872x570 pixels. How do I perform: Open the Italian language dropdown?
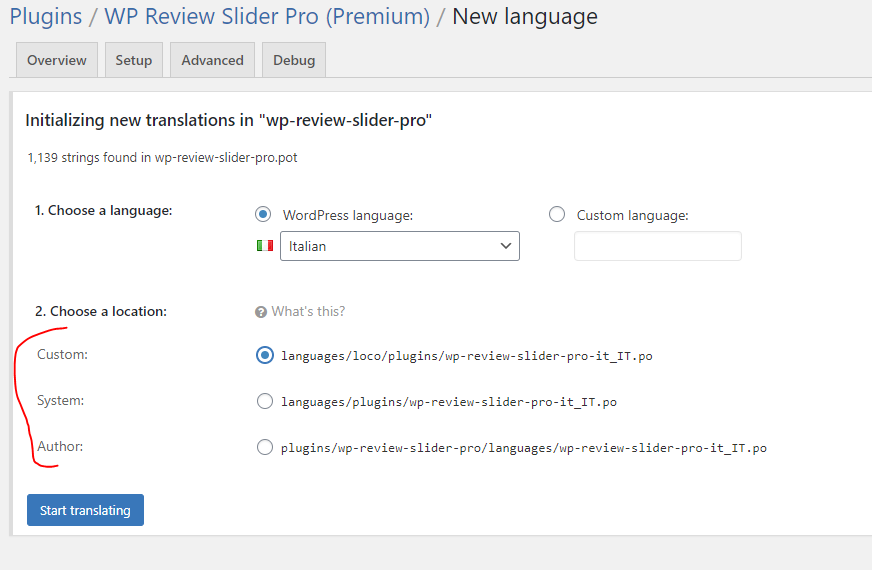400,246
